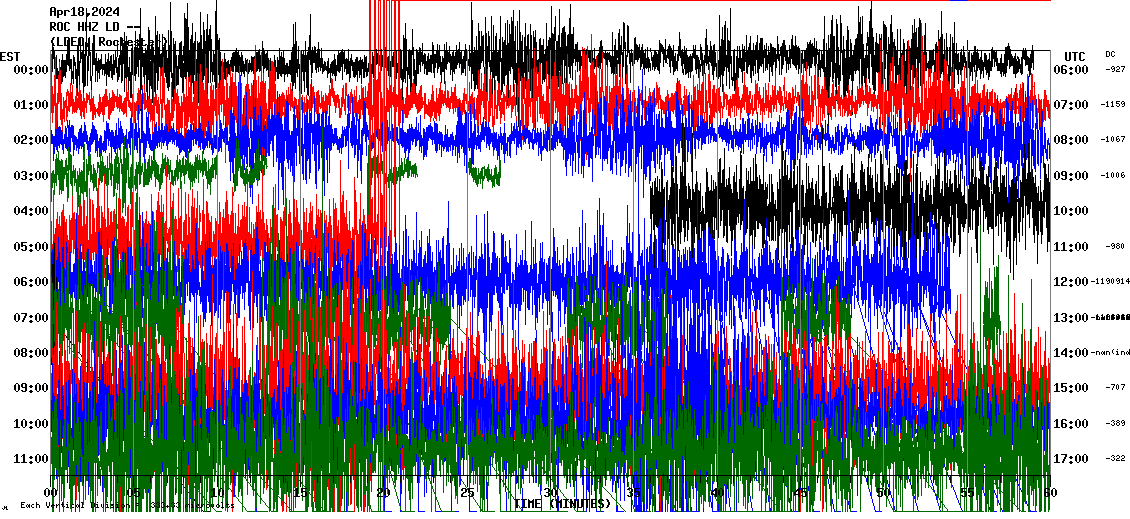The height and width of the screenshot is (519, 1130).
Task: Click the DC value -1006
Action: pyautogui.click(x=1113, y=175)
